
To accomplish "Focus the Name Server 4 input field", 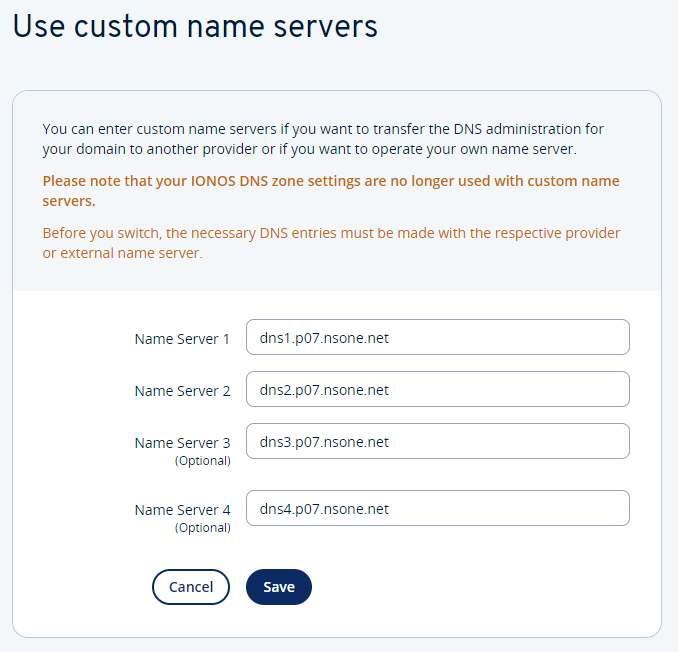I will point(438,508).
